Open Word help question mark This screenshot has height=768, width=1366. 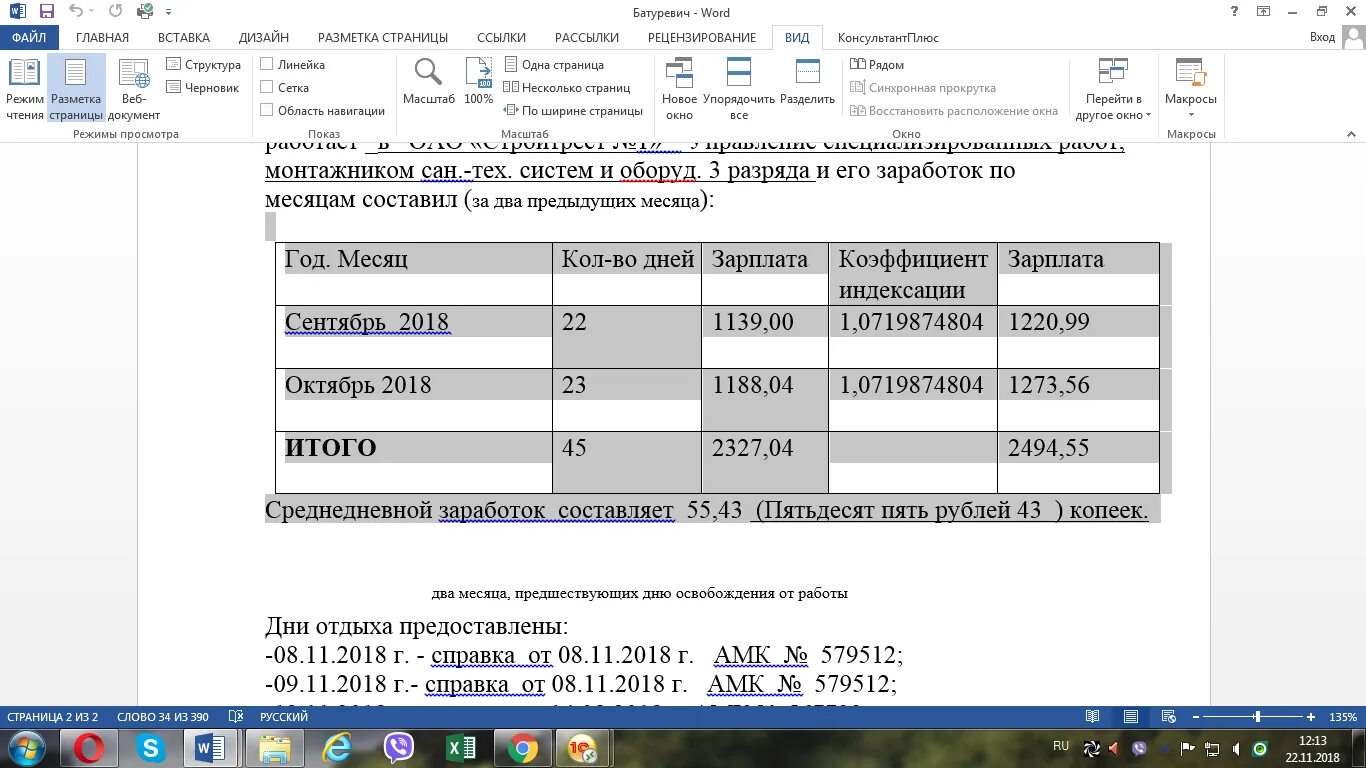pyautogui.click(x=1235, y=12)
